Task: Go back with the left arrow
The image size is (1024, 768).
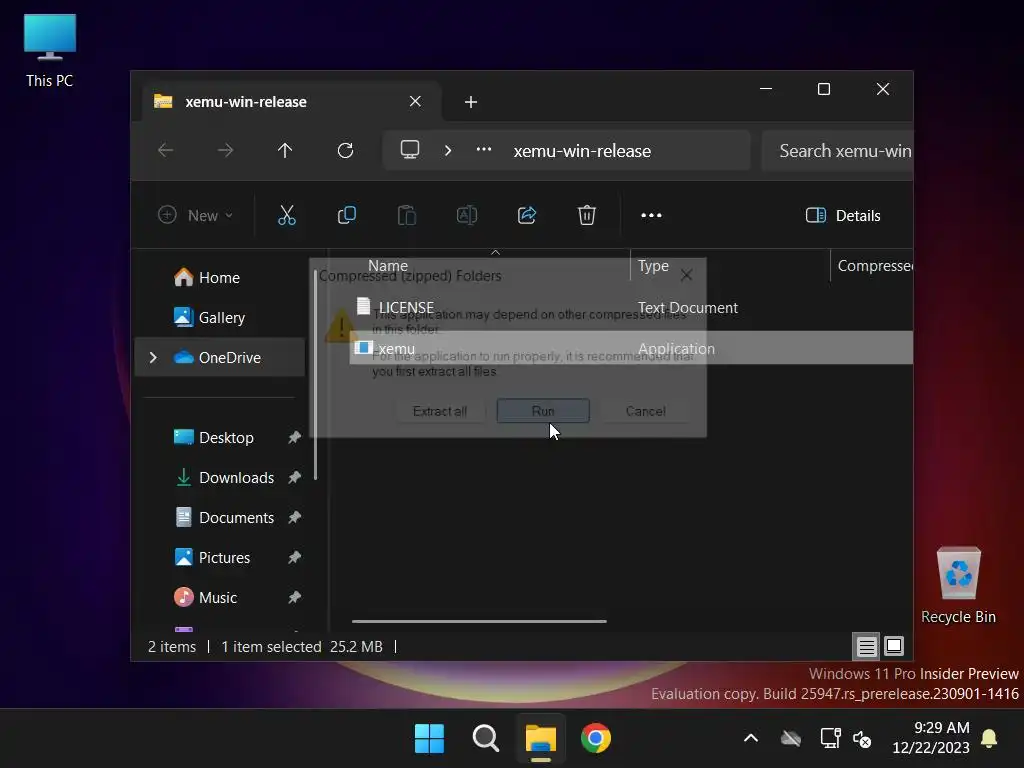Action: (x=166, y=151)
